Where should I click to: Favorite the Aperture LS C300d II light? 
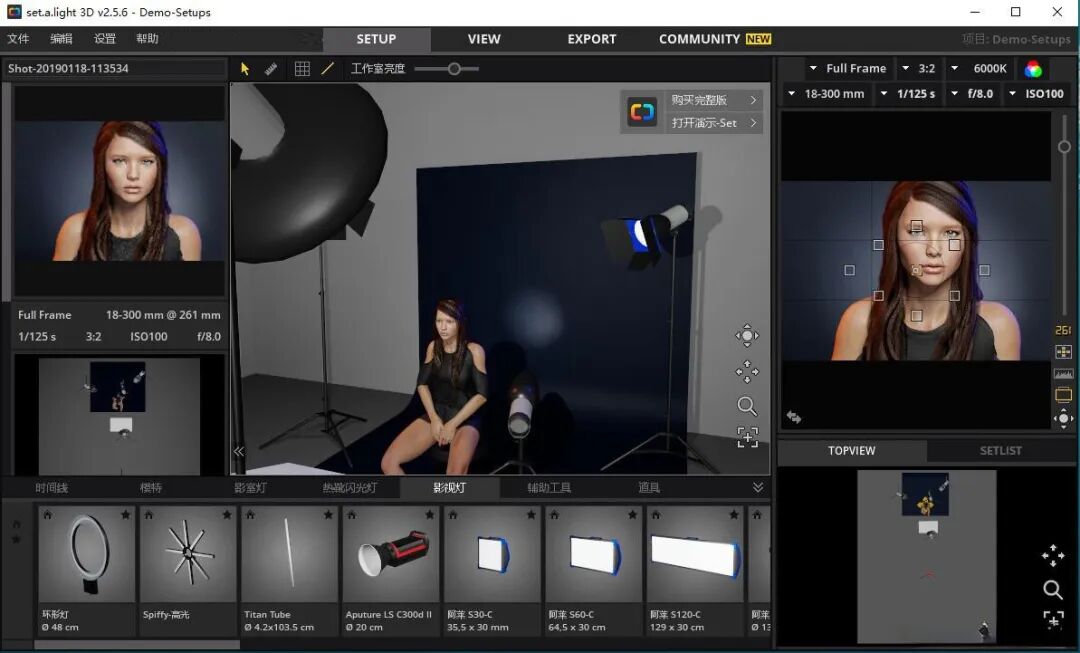[429, 515]
